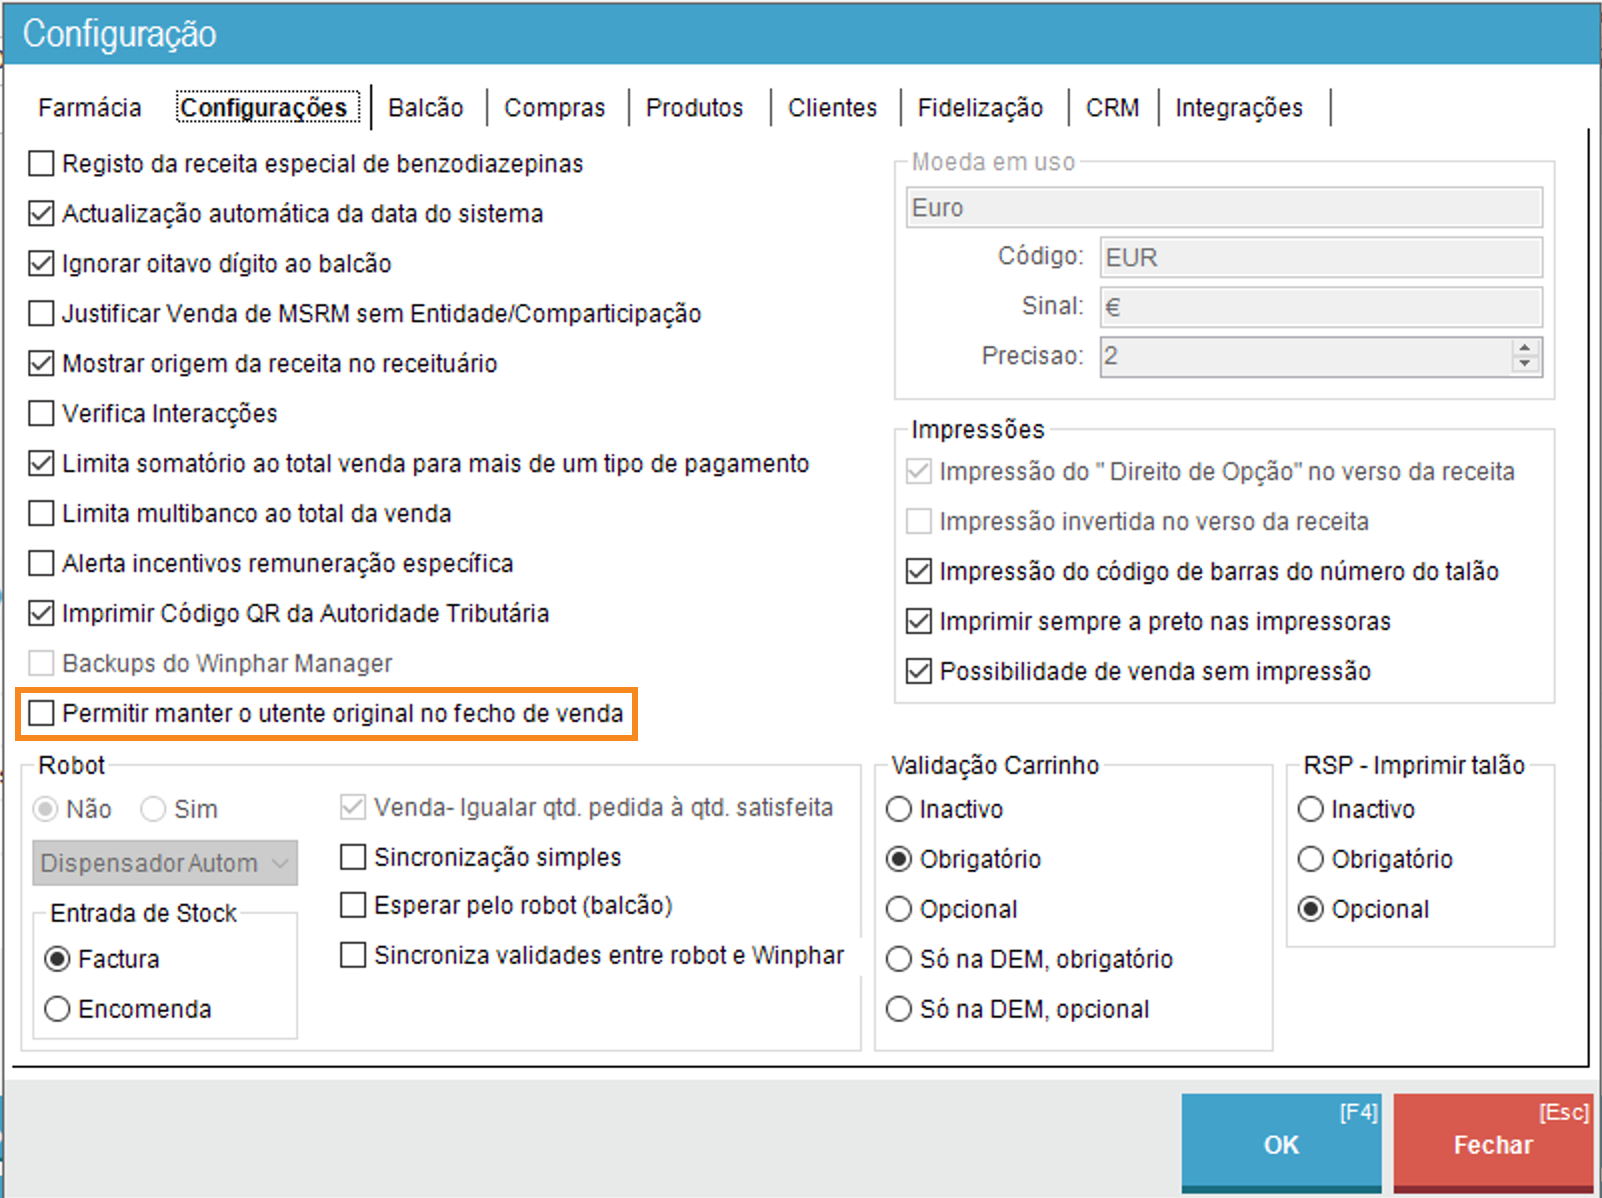Screen dimensions: 1602x1198
Task: Increase Precisao value with up arrow
Action: (x=1524, y=348)
